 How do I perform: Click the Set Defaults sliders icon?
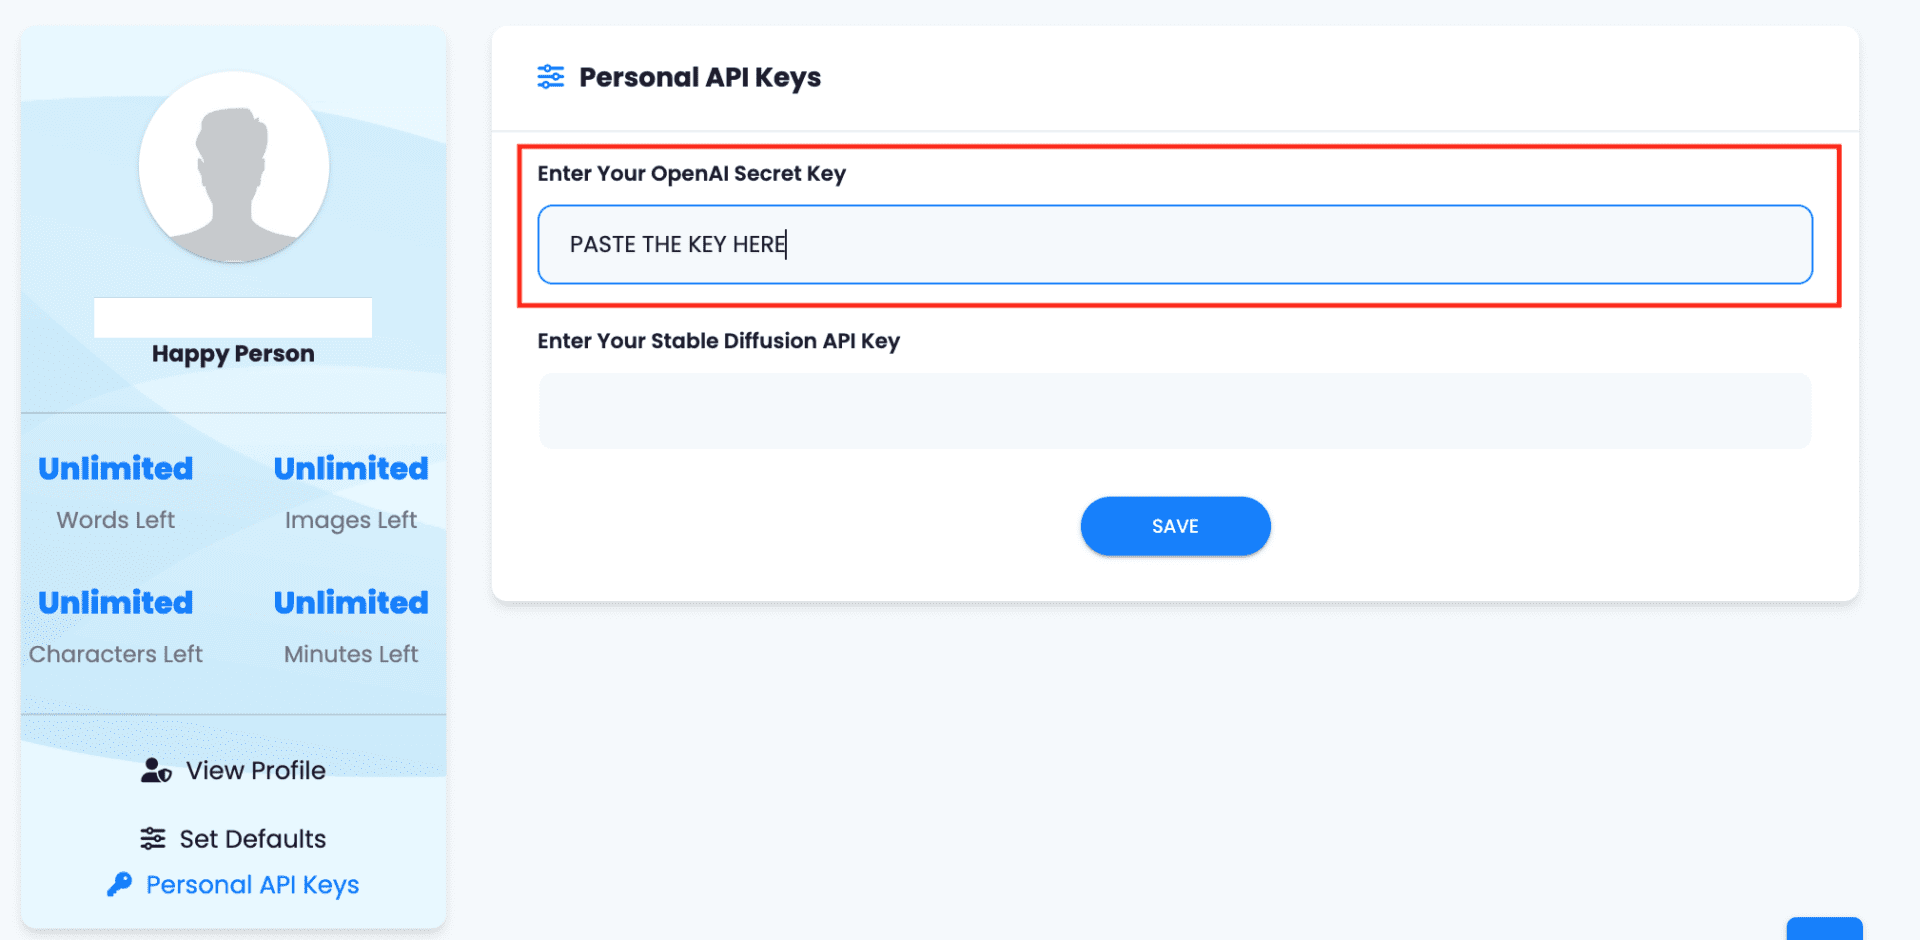(x=153, y=838)
